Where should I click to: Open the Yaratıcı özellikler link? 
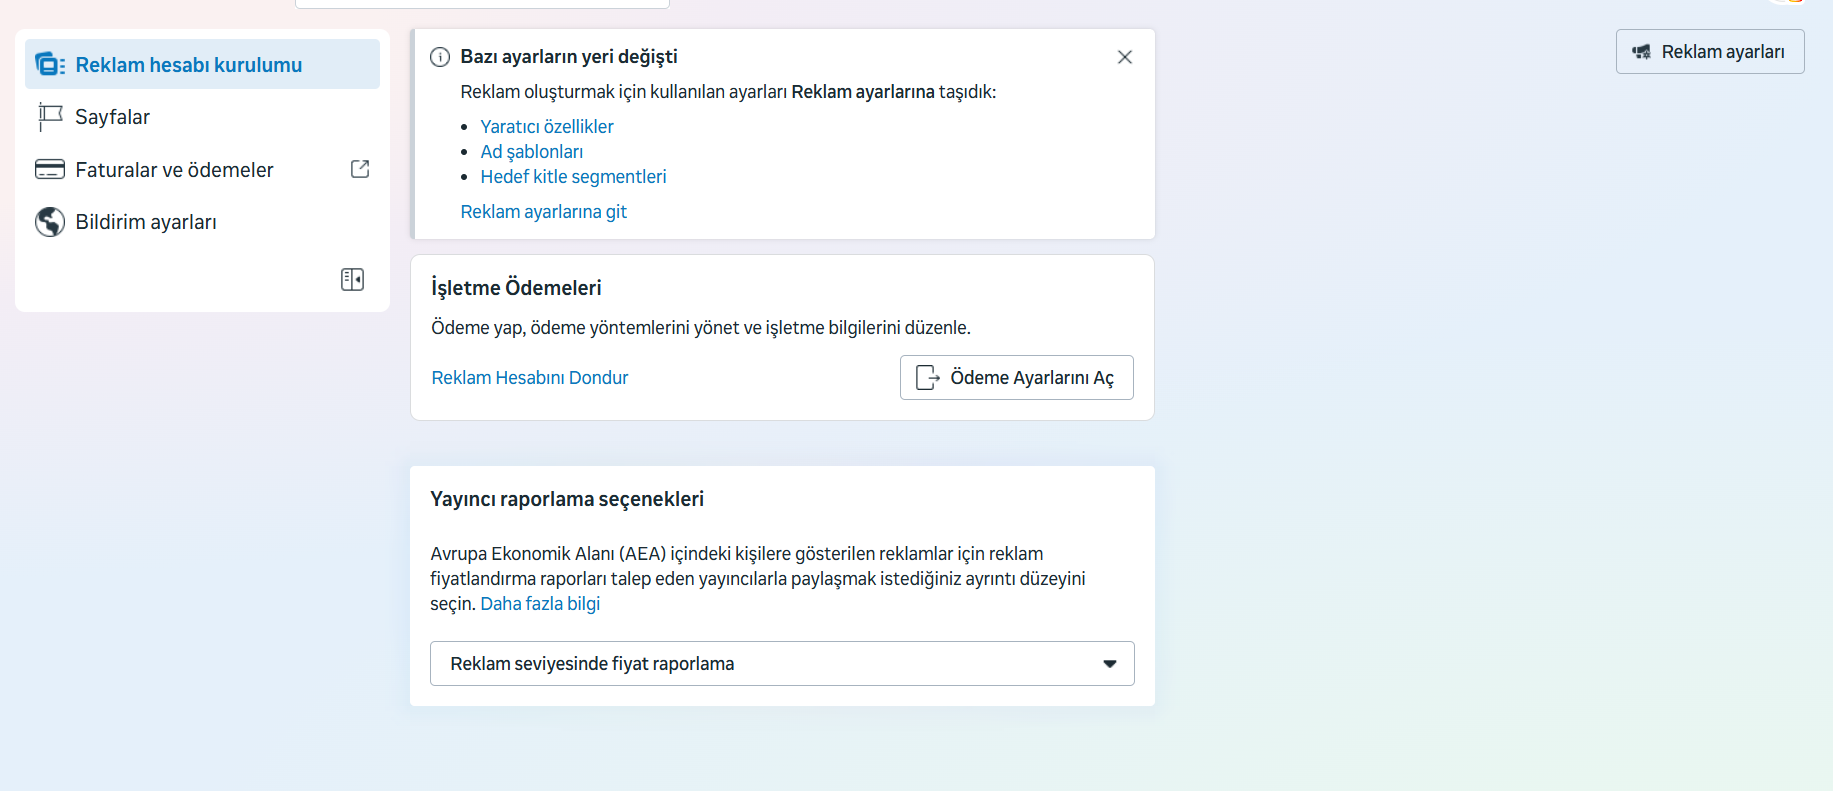(547, 127)
